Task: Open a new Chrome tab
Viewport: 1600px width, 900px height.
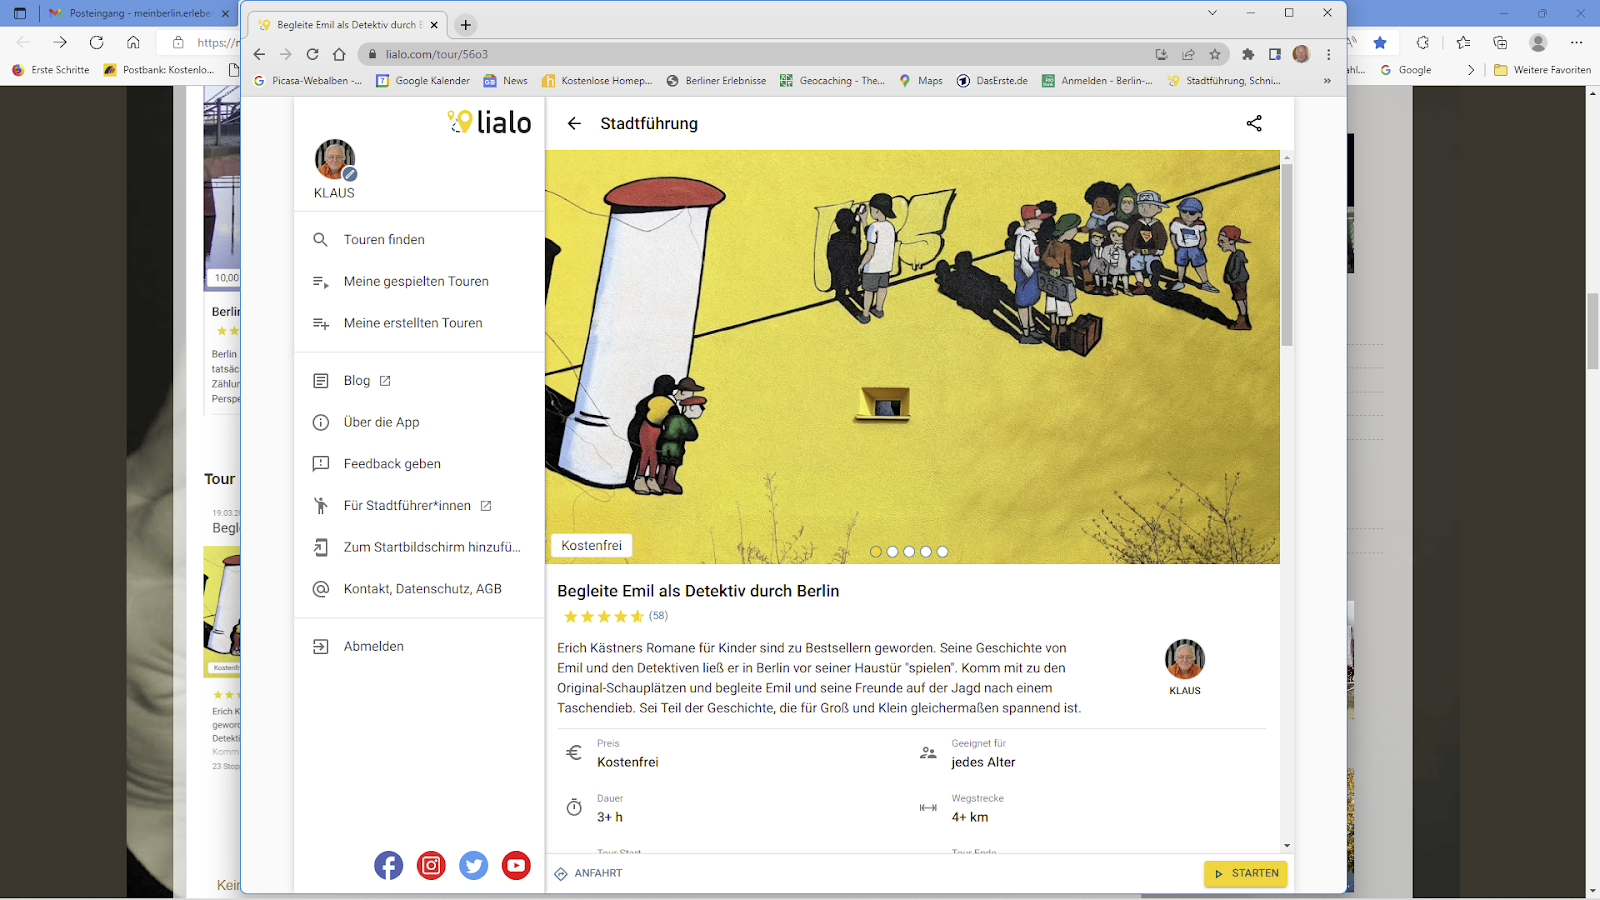Action: (x=466, y=25)
